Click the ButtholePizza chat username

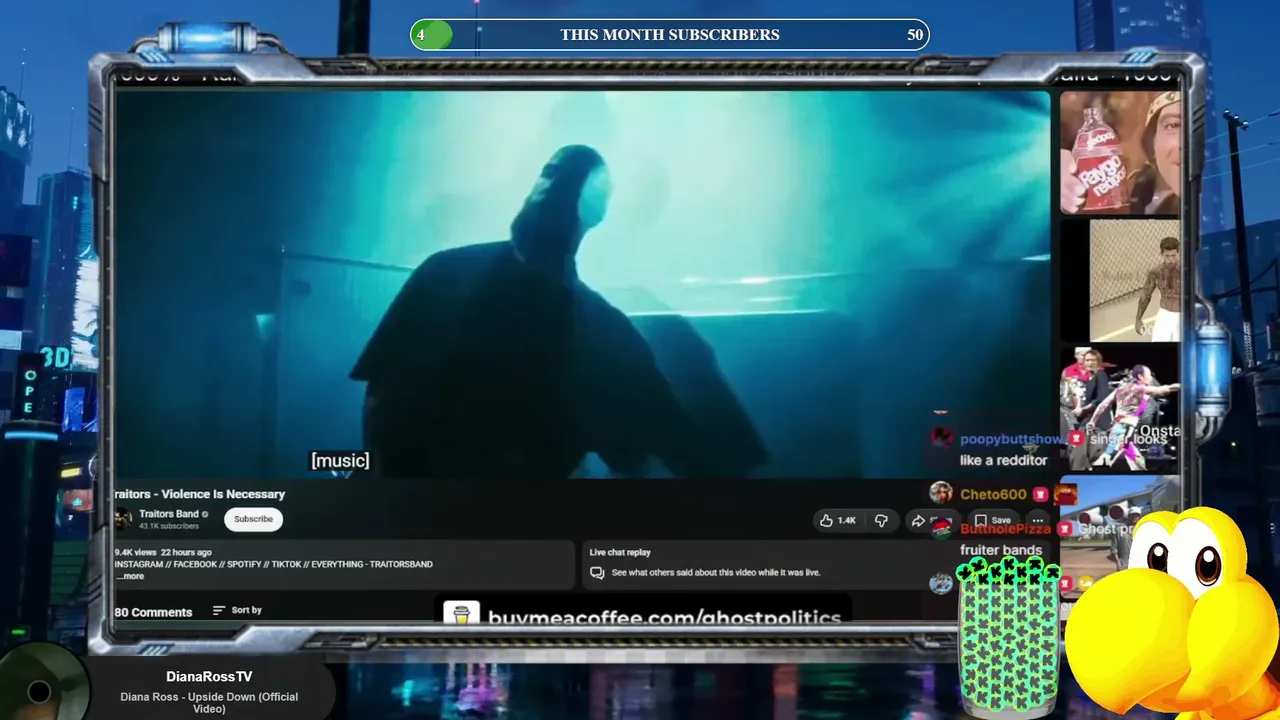[1005, 529]
